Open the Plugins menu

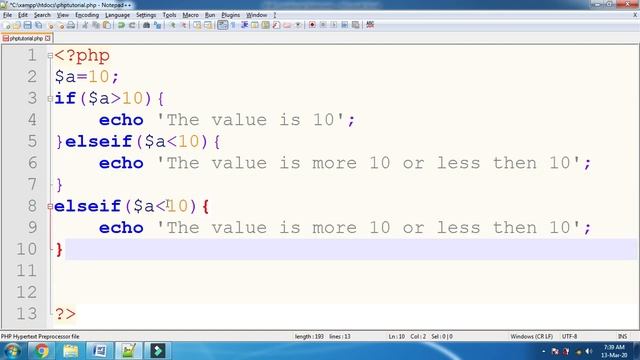click(231, 15)
